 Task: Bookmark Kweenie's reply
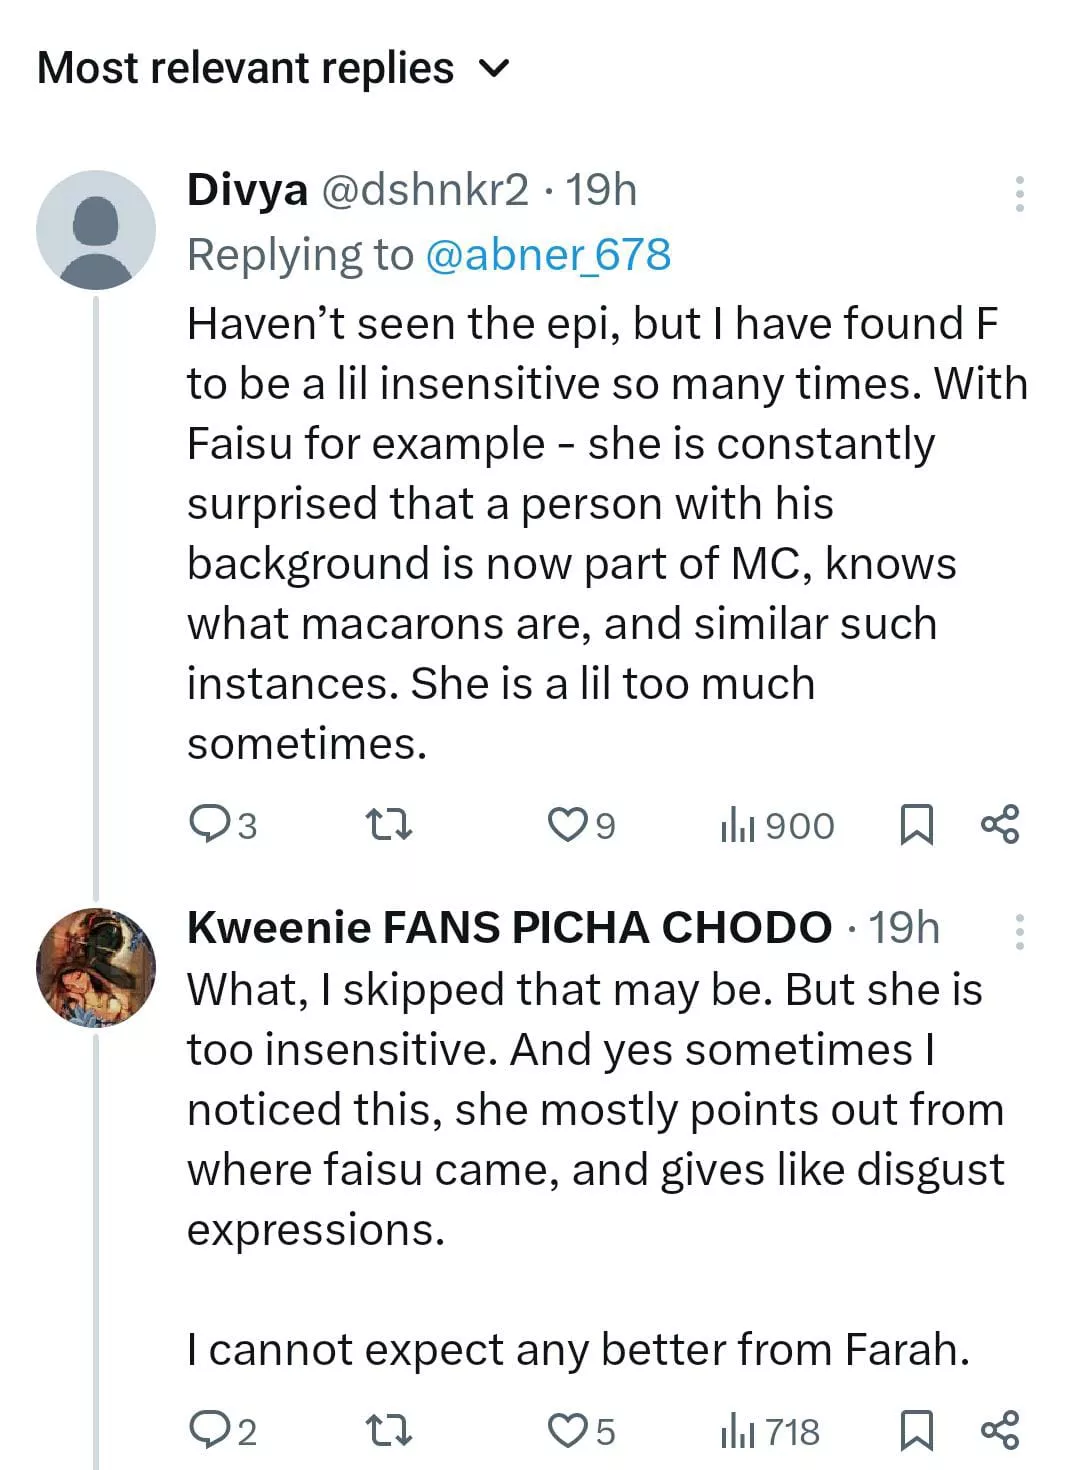[x=917, y=1431]
